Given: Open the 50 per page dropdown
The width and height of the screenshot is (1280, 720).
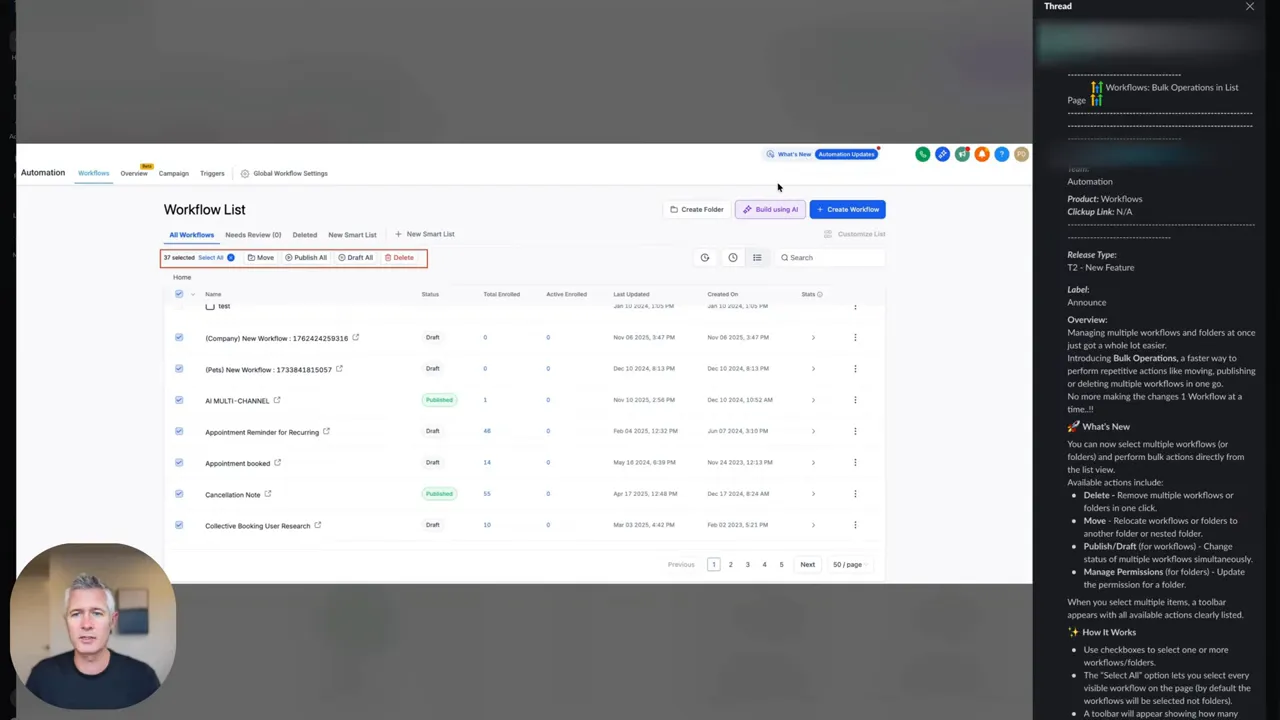Looking at the screenshot, I should (x=847, y=564).
